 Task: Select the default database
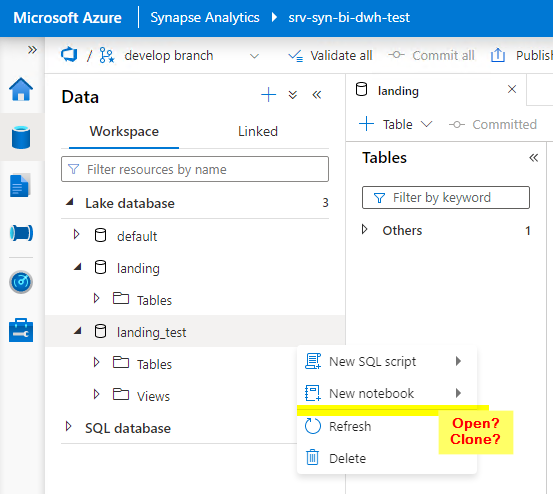pos(137,236)
